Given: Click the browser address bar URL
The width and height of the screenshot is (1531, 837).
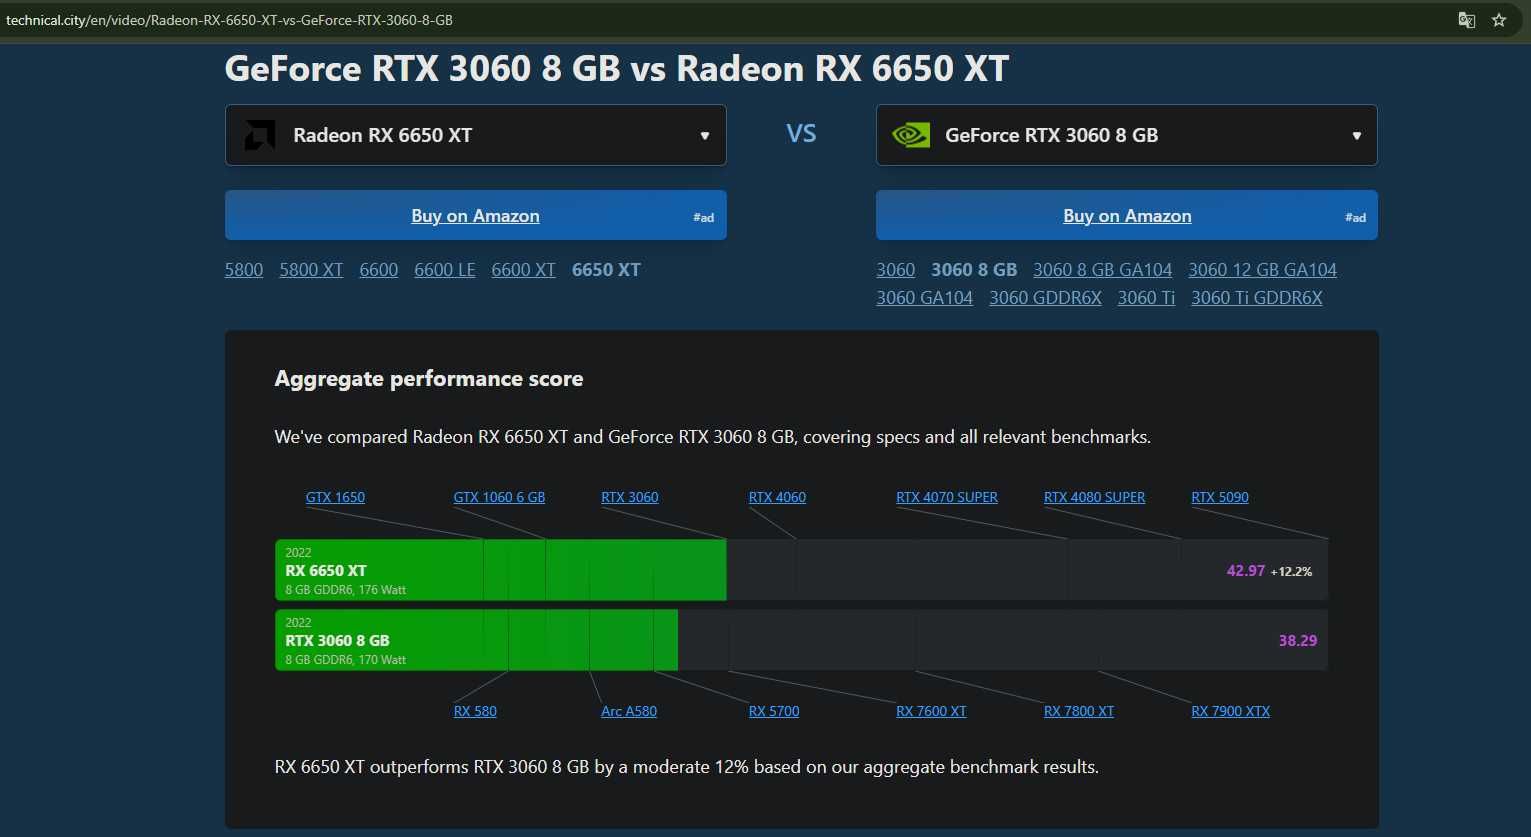Looking at the screenshot, I should (229, 20).
